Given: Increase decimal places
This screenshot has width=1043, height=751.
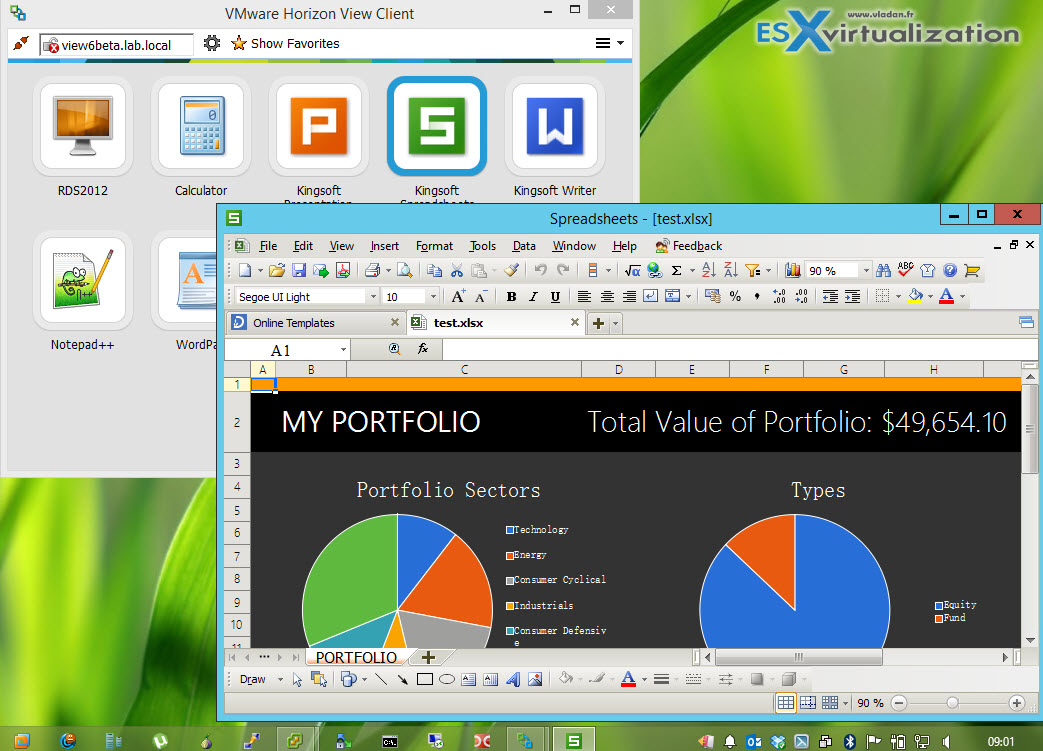Looking at the screenshot, I should point(780,296).
